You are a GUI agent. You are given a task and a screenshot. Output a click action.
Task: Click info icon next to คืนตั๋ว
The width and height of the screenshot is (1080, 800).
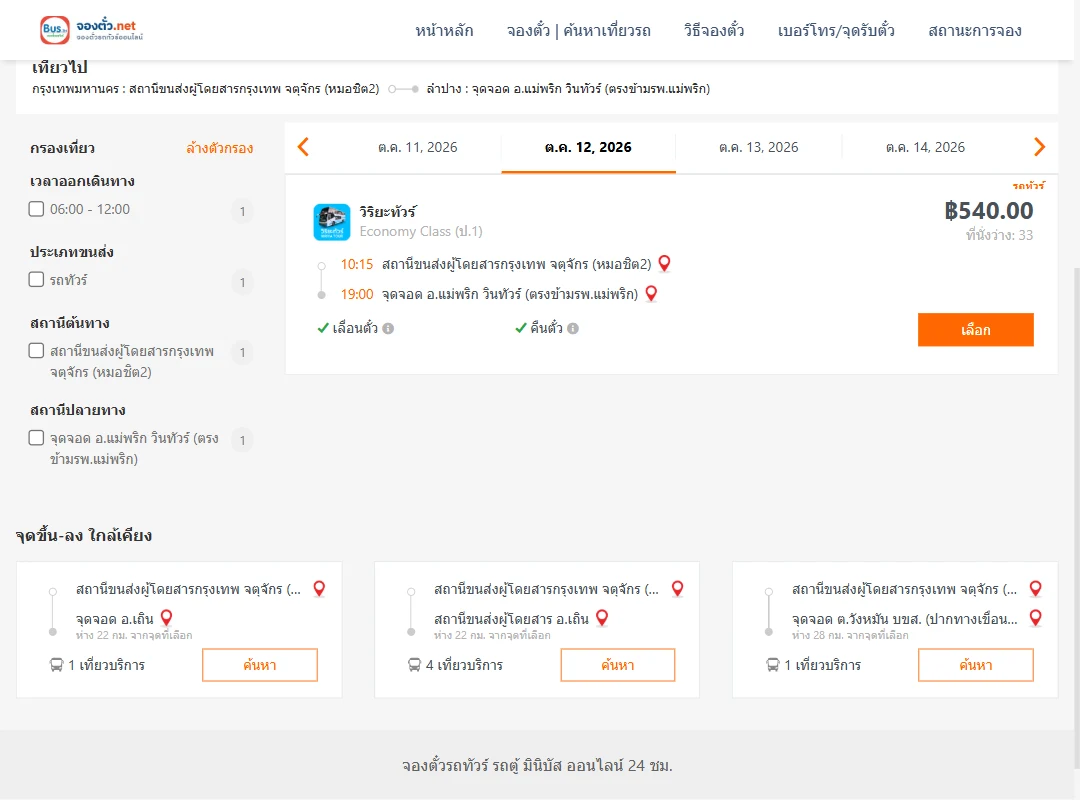coord(573,329)
